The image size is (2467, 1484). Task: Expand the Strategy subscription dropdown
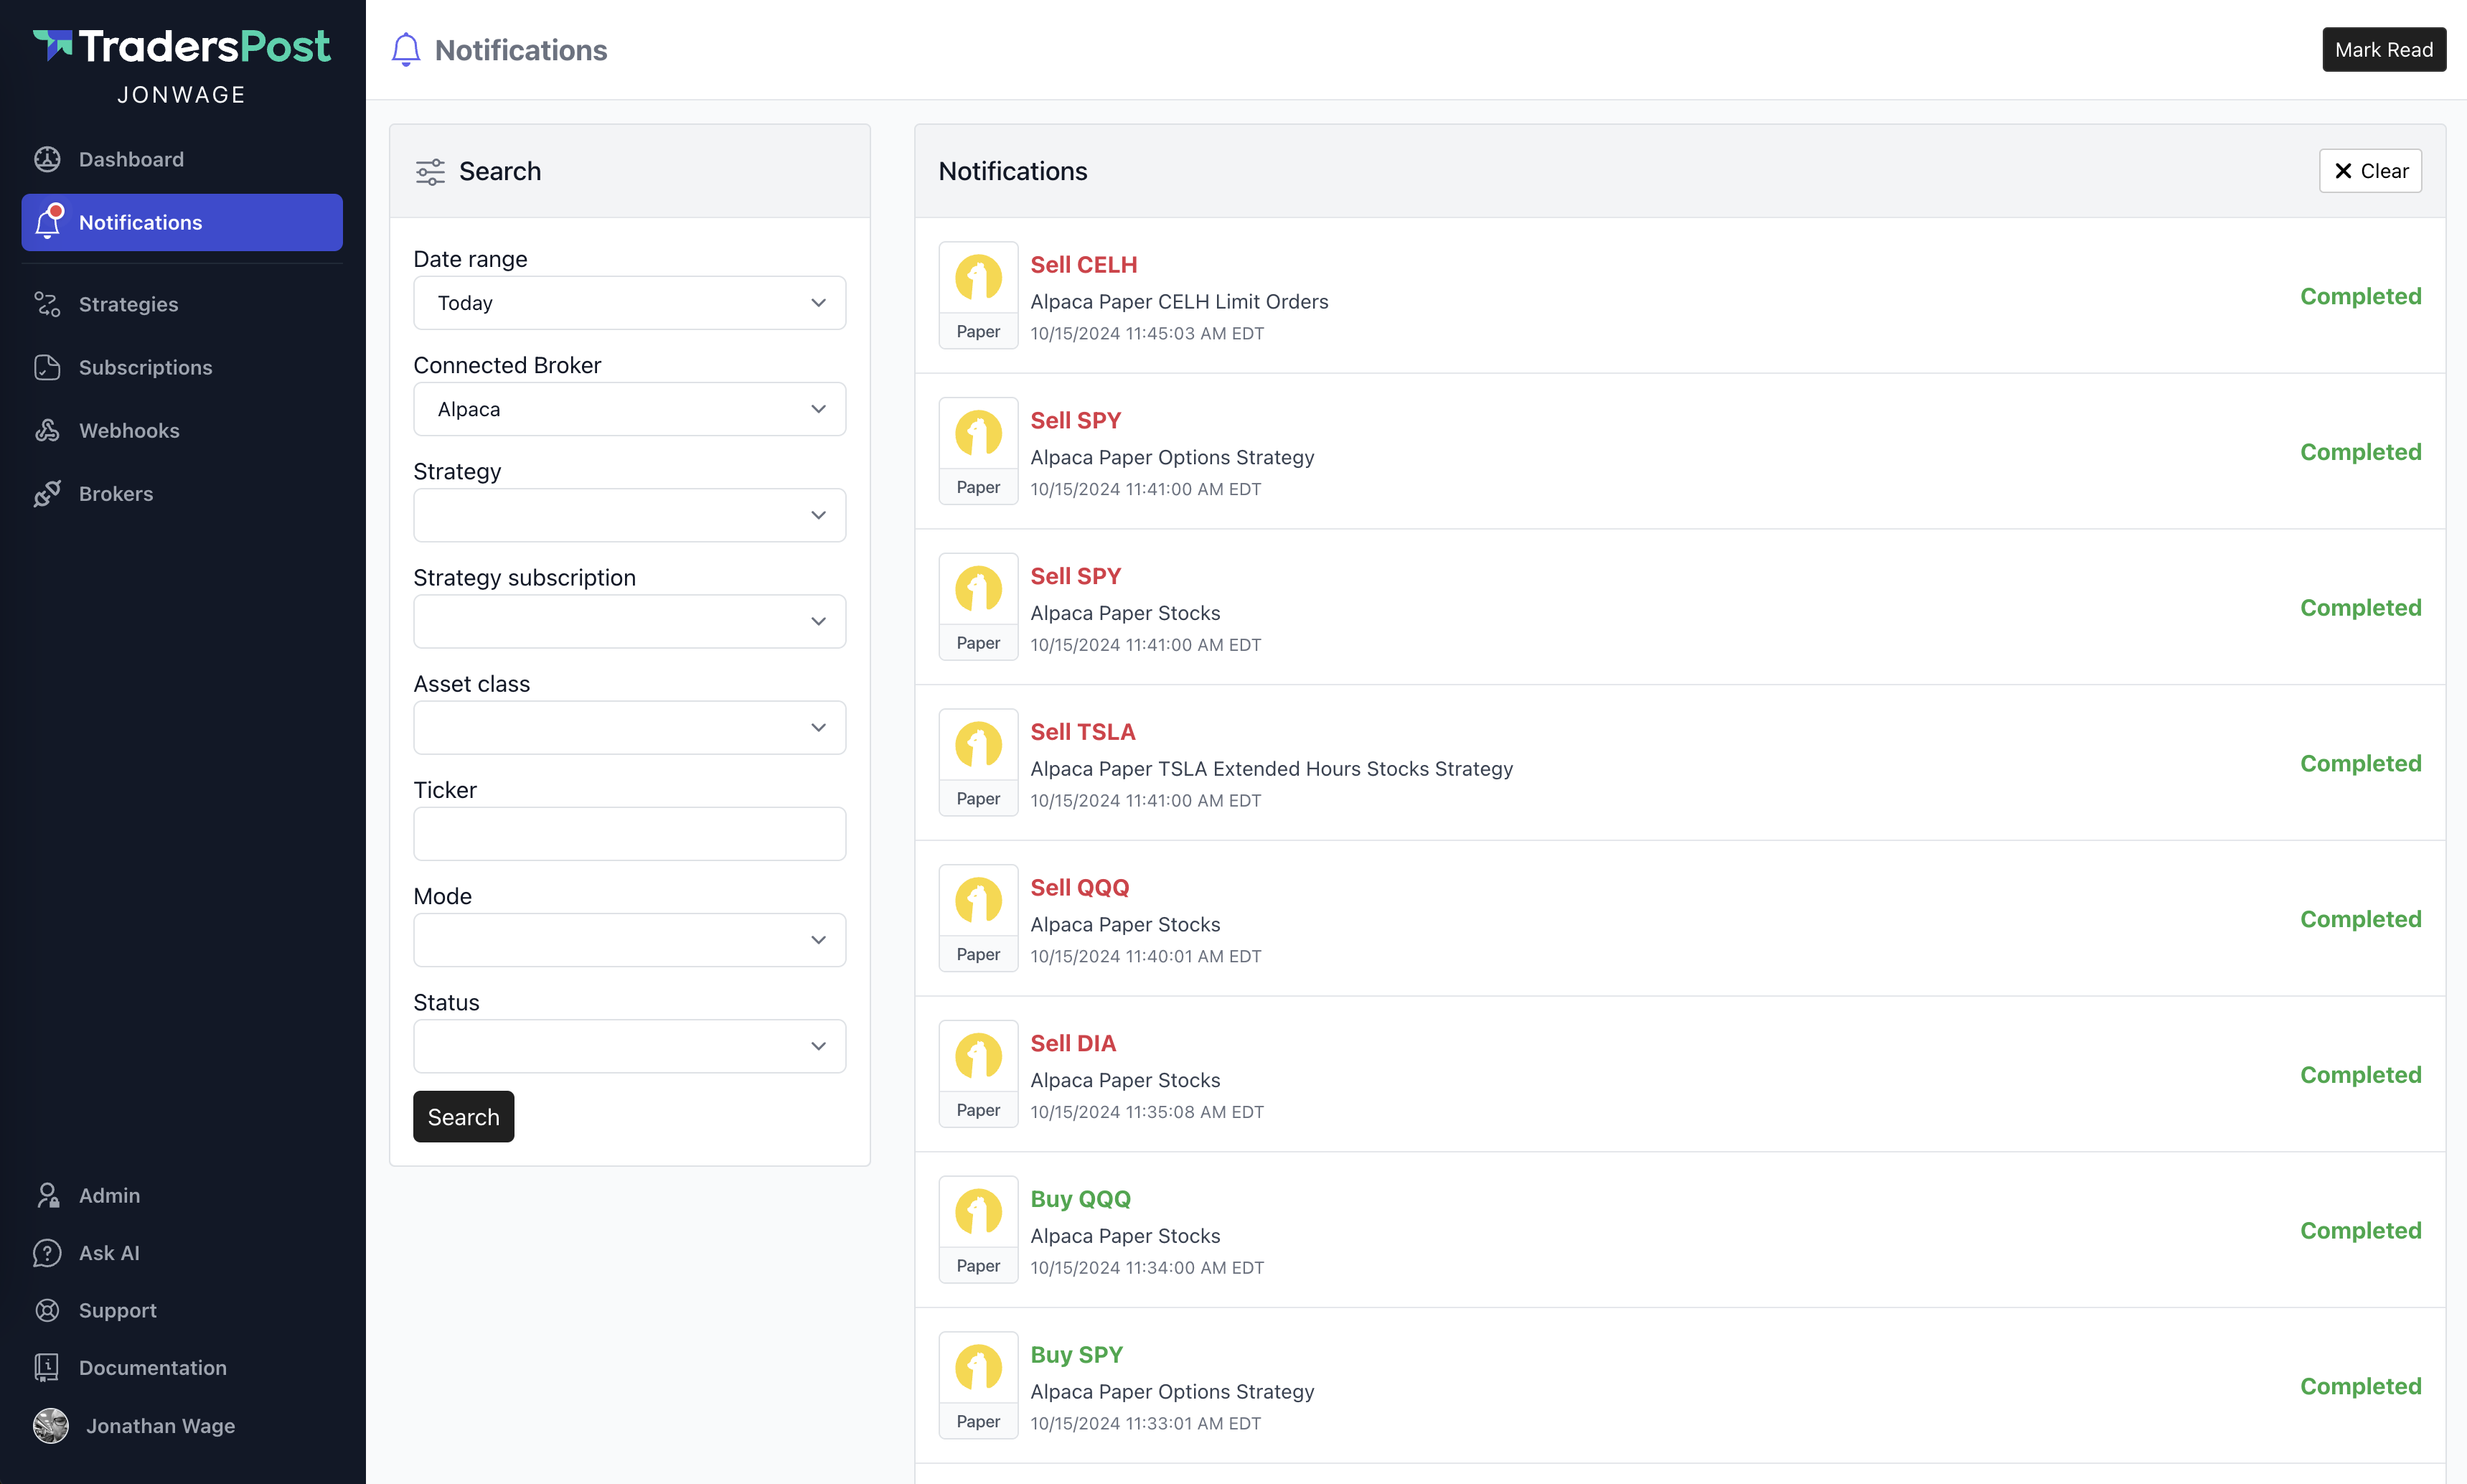coord(630,621)
